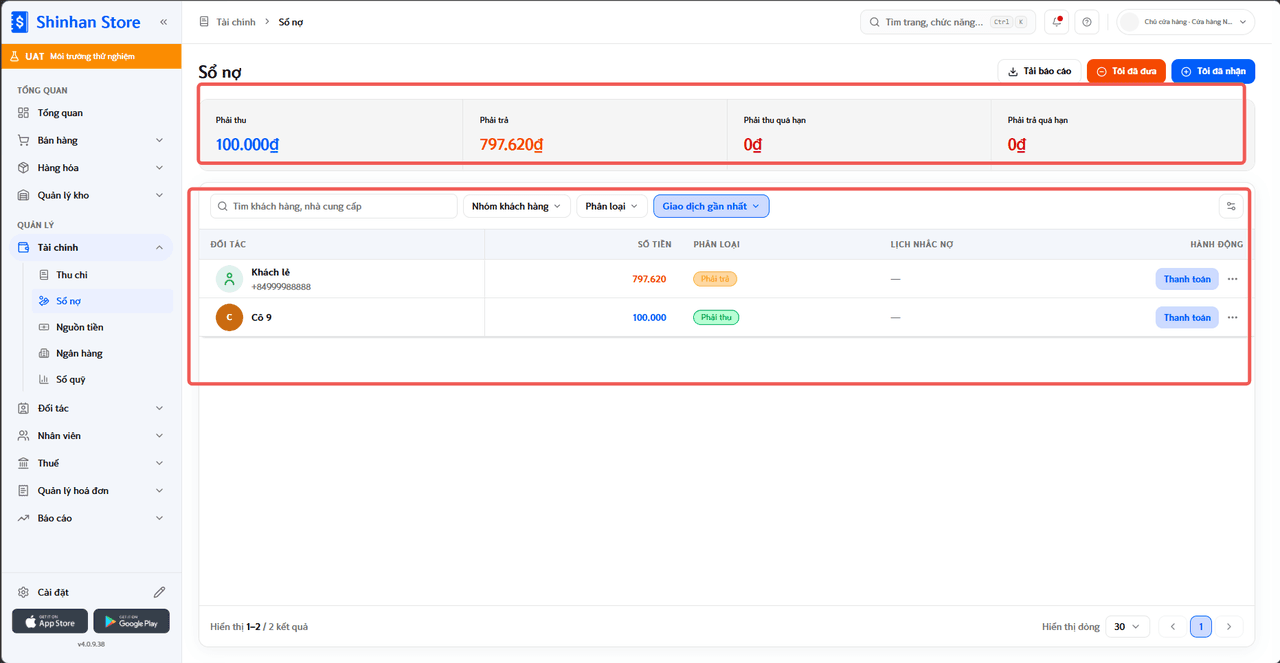Click the breadcrumb page icon

(x=204, y=22)
